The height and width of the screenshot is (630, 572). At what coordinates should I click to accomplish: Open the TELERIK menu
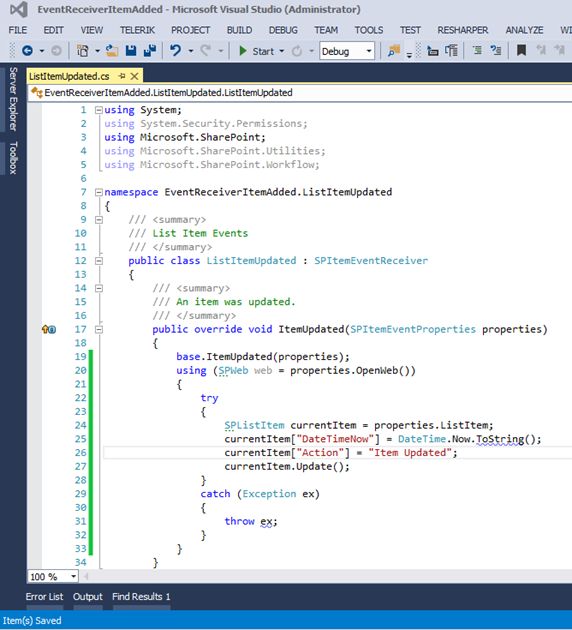coord(137,30)
